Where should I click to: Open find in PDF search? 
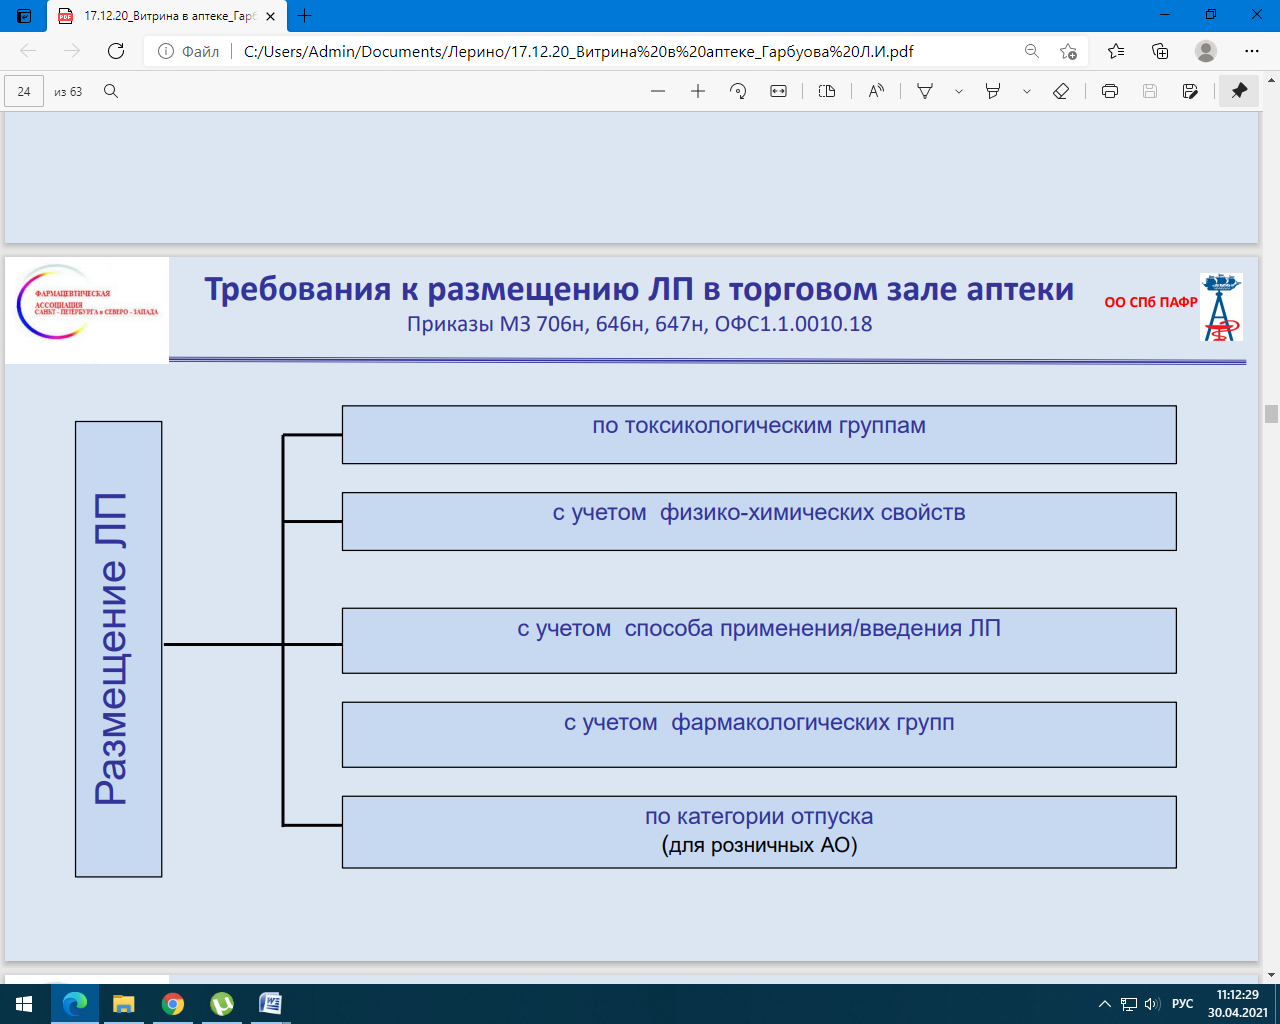point(111,91)
